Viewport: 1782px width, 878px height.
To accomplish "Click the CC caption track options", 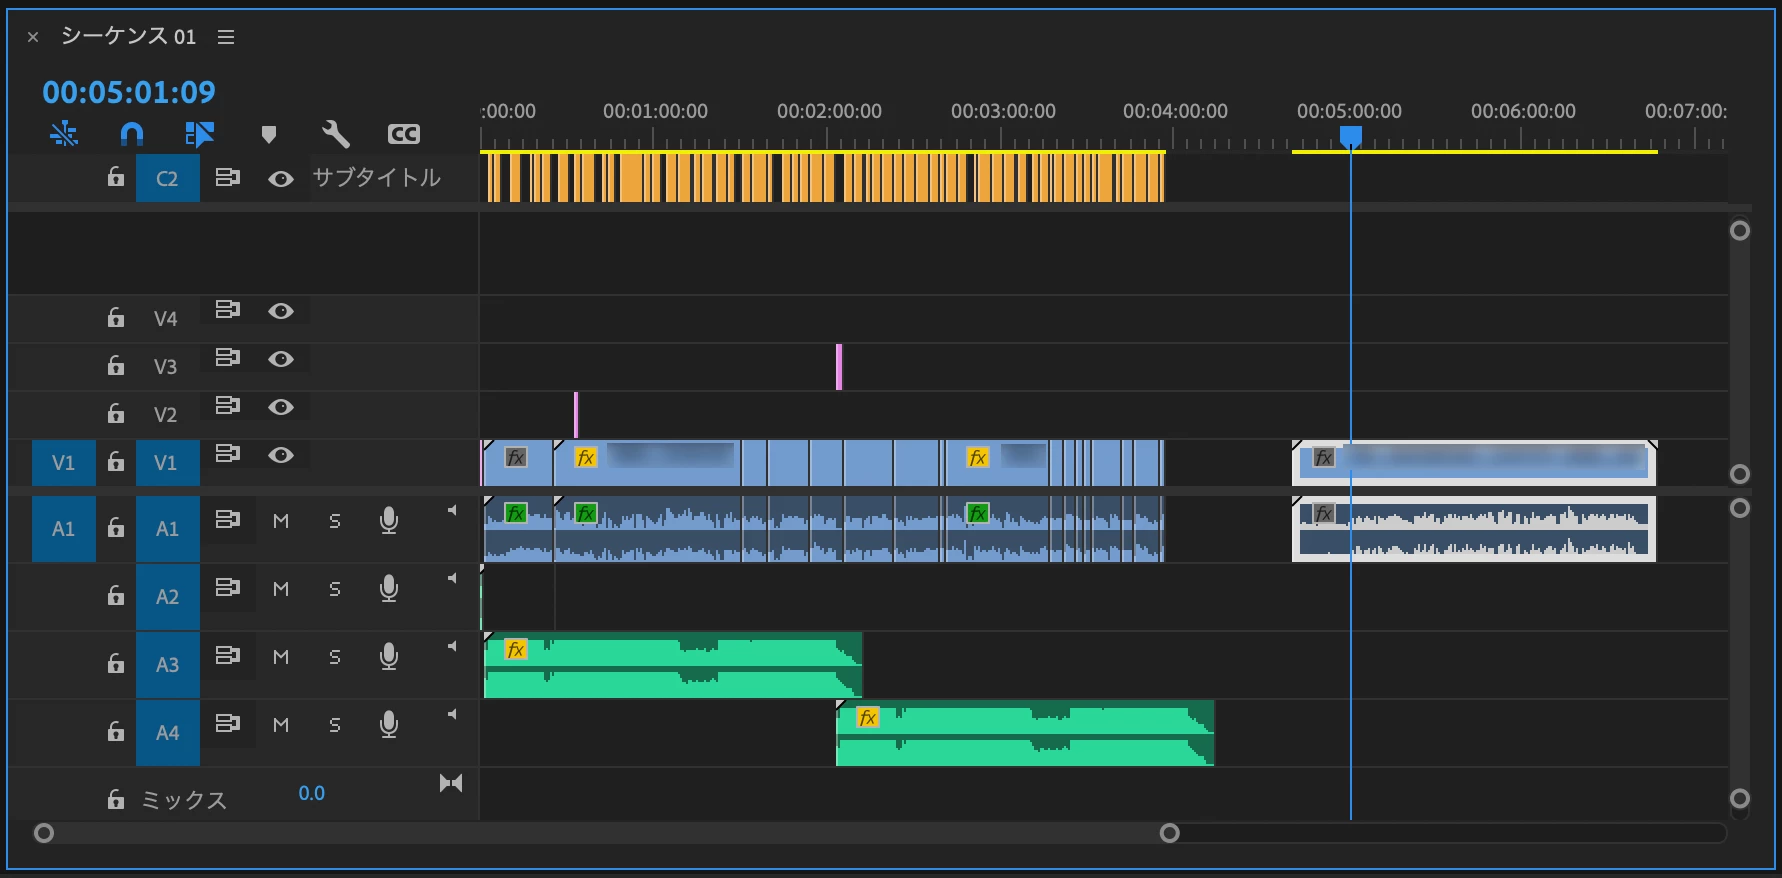I will 404,134.
